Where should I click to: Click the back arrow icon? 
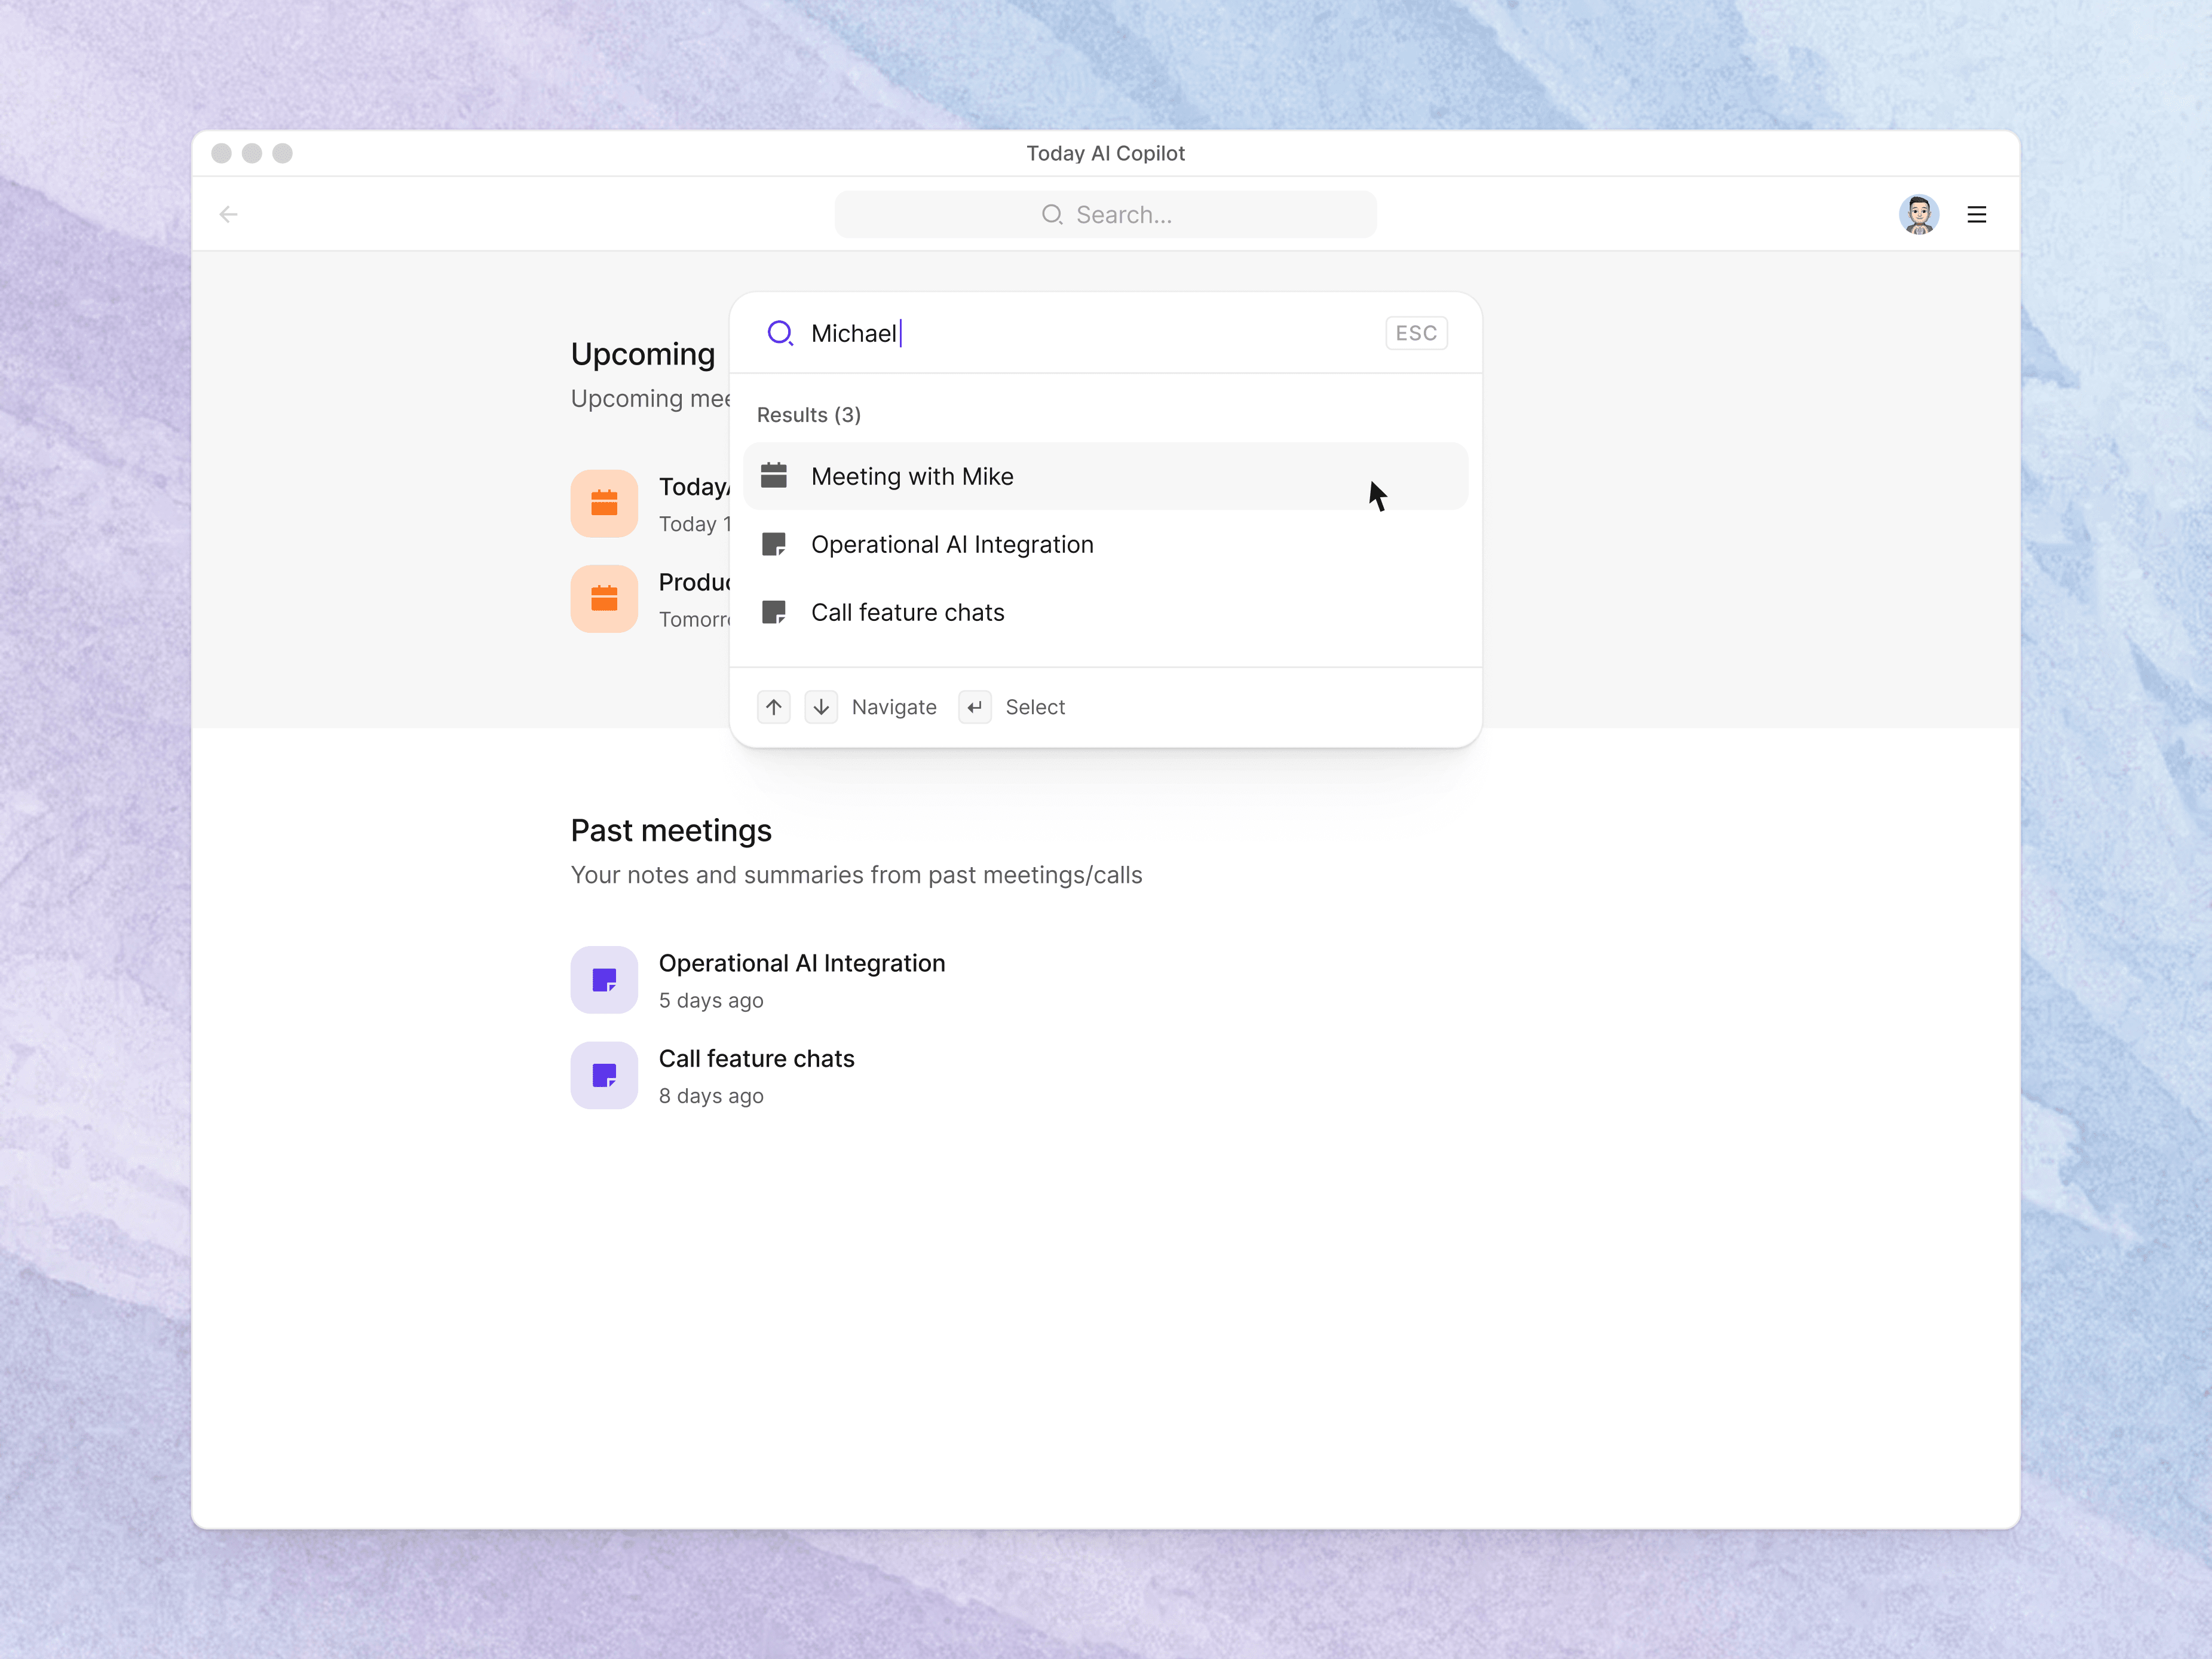(228, 214)
